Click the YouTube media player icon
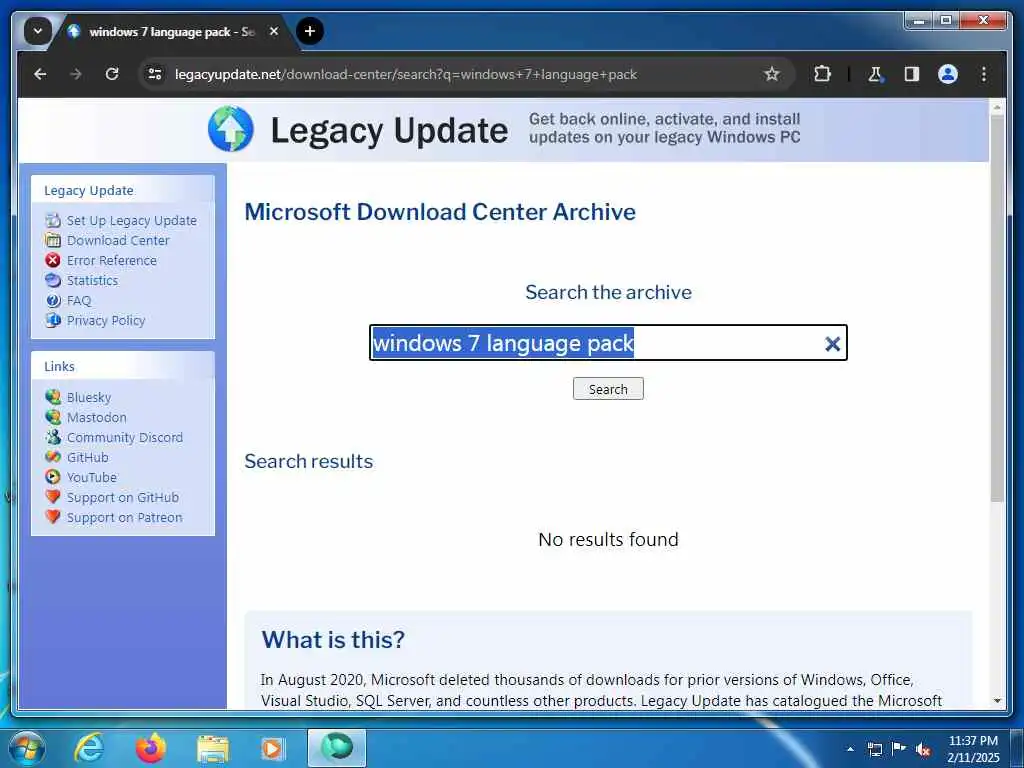The width and height of the screenshot is (1024, 768). [x=53, y=477]
